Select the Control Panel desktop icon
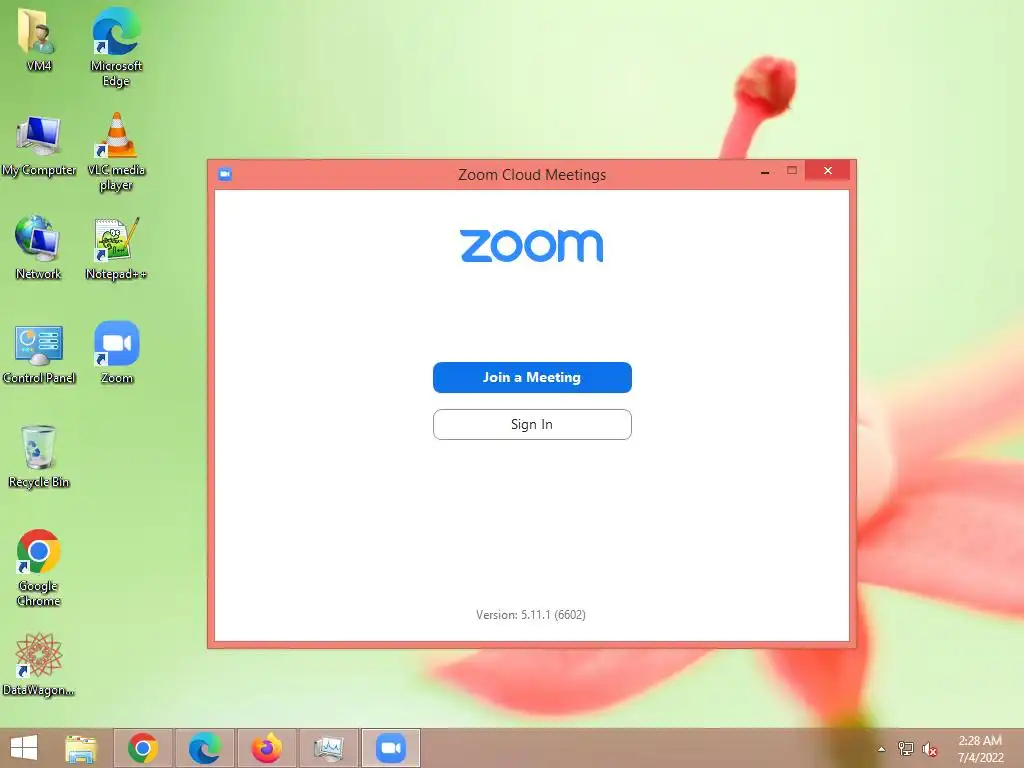 39,354
